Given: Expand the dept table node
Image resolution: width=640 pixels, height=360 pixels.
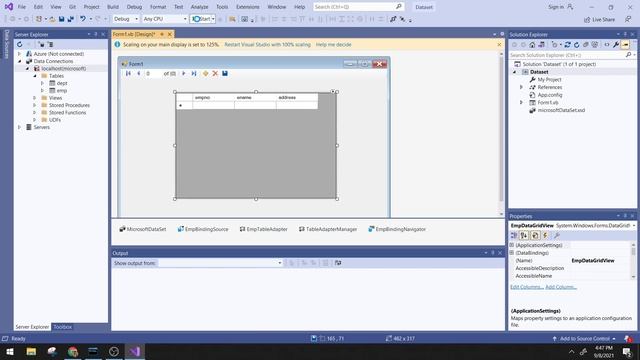Looking at the screenshot, I should 42,83.
